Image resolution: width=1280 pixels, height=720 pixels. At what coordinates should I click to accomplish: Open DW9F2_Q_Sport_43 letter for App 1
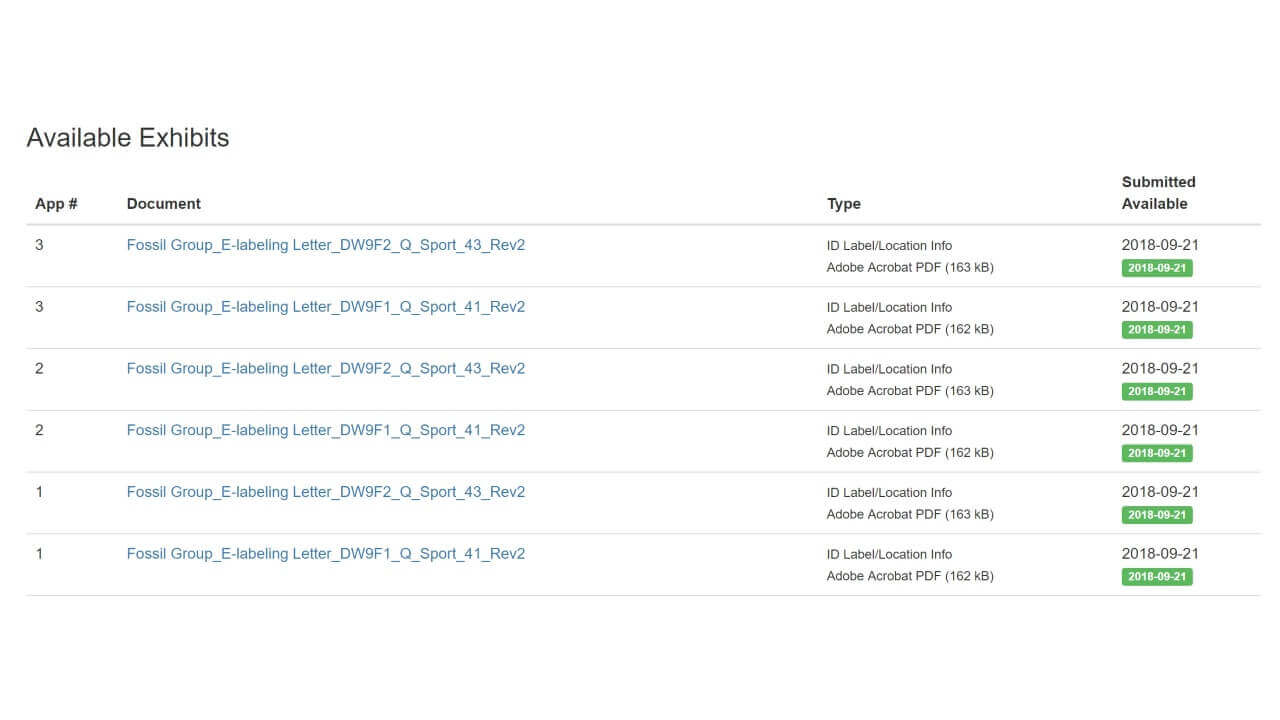click(325, 492)
